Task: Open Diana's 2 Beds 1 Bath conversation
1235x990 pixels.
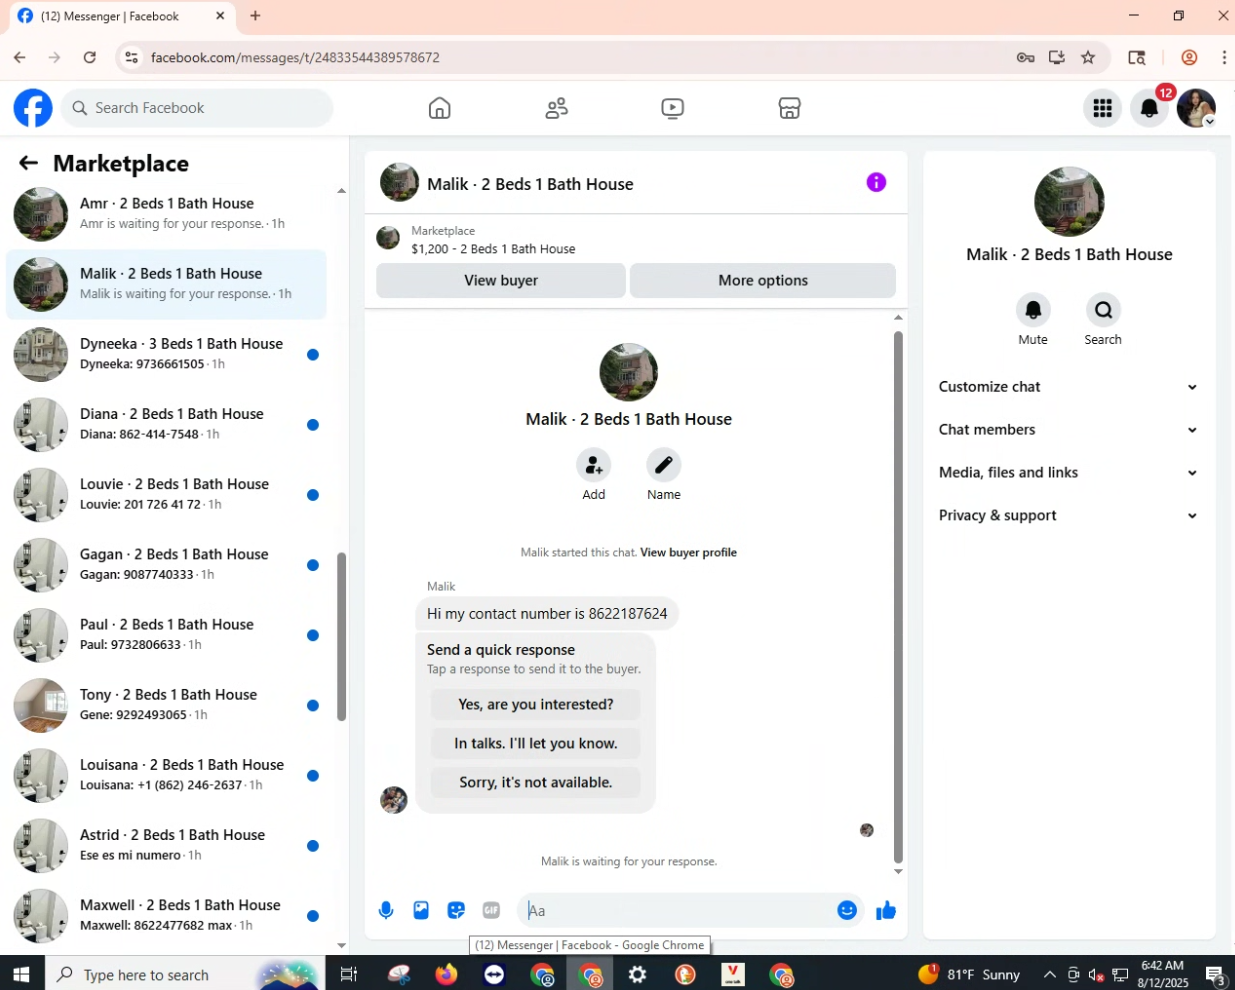Action: click(166, 424)
